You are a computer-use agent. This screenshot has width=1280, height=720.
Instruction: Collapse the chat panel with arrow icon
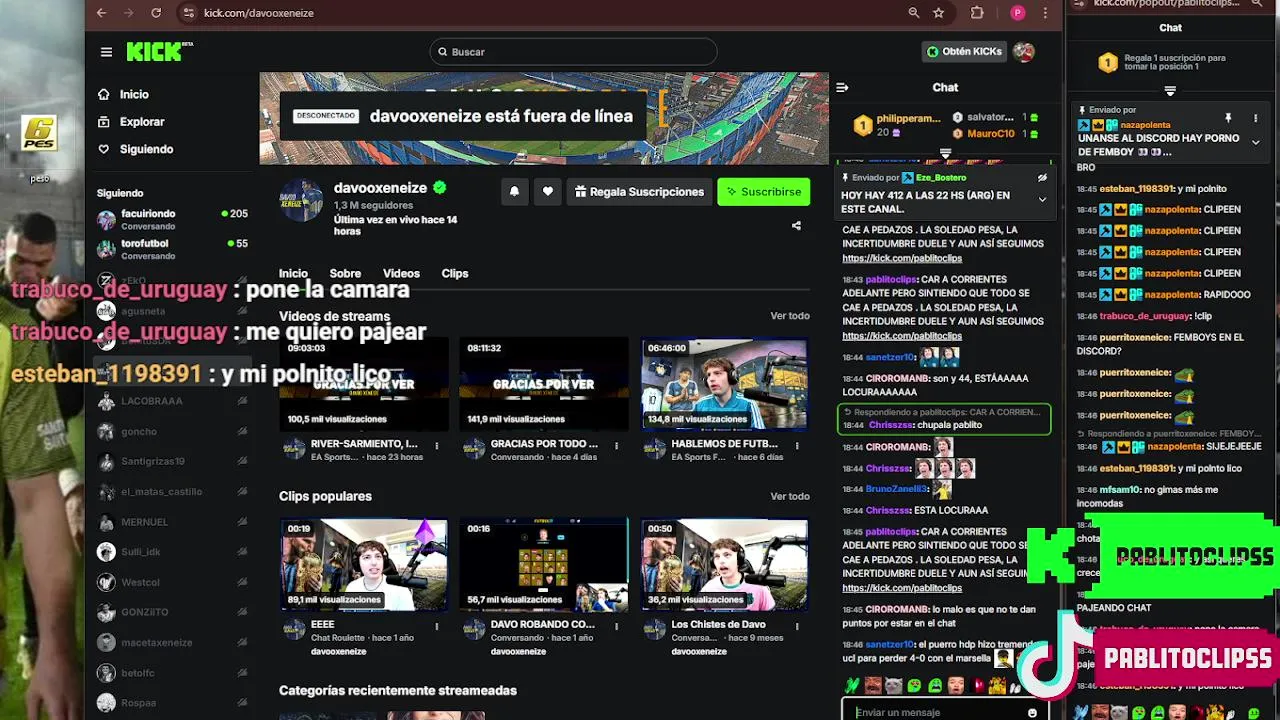(x=842, y=88)
